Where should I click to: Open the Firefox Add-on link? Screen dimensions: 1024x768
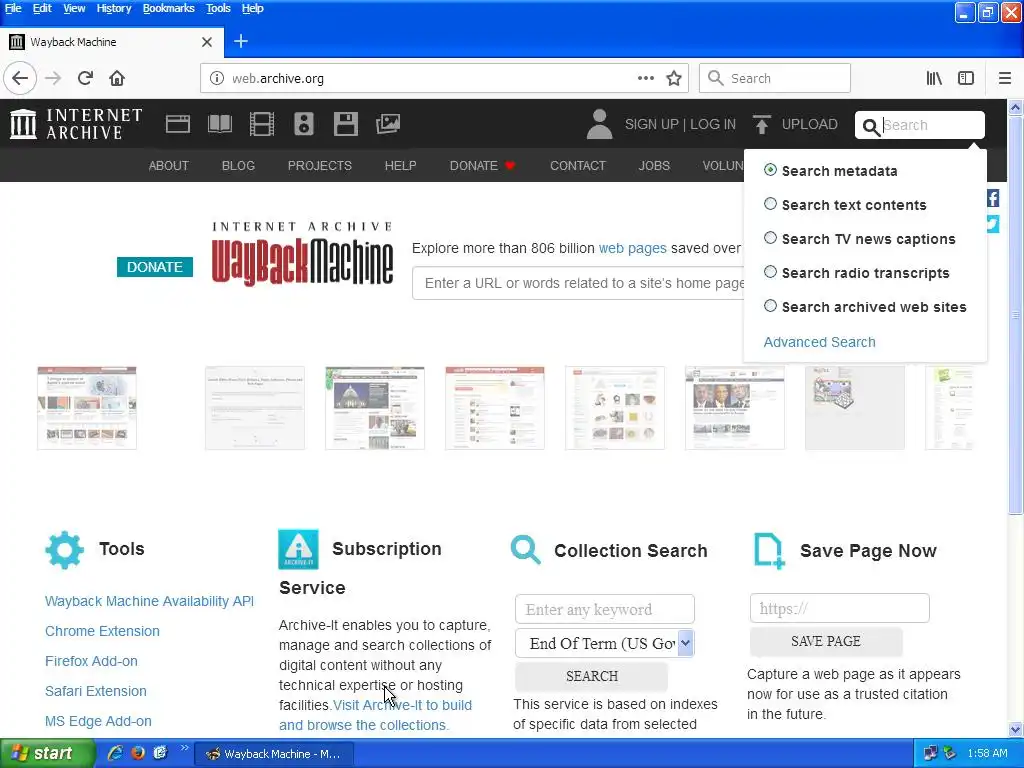point(91,661)
